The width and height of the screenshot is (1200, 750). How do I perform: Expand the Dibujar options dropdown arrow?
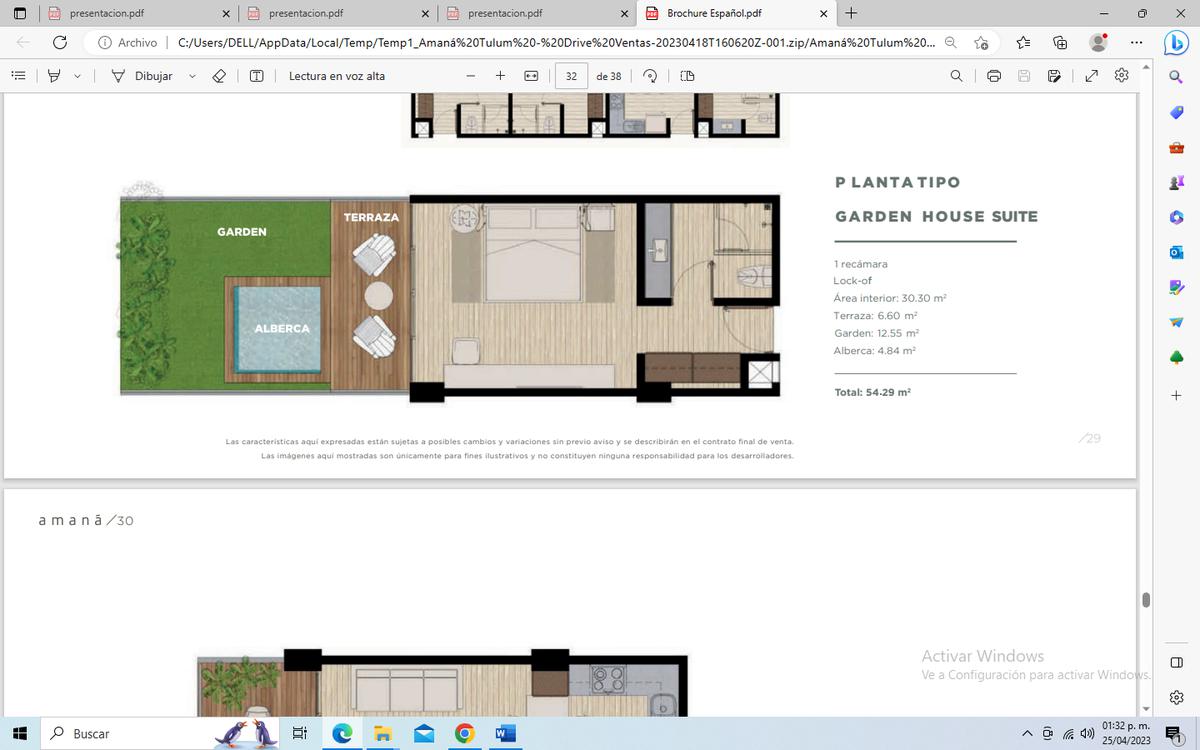(x=192, y=76)
